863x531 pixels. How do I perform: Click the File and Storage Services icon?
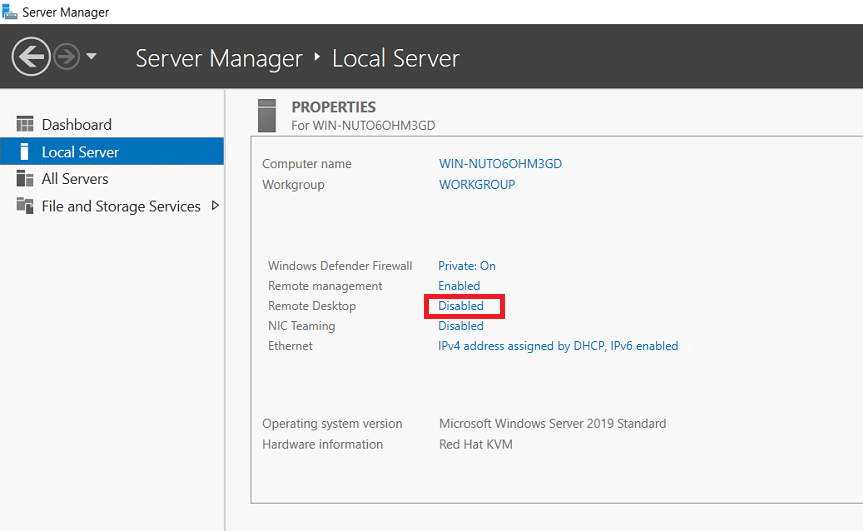click(x=25, y=206)
